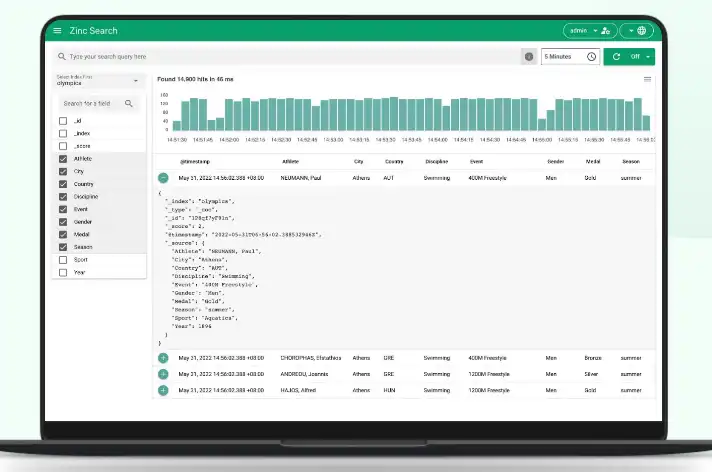Uncheck the Athlete field checkbox
Screen dimensions: 712x472
coord(63,159)
